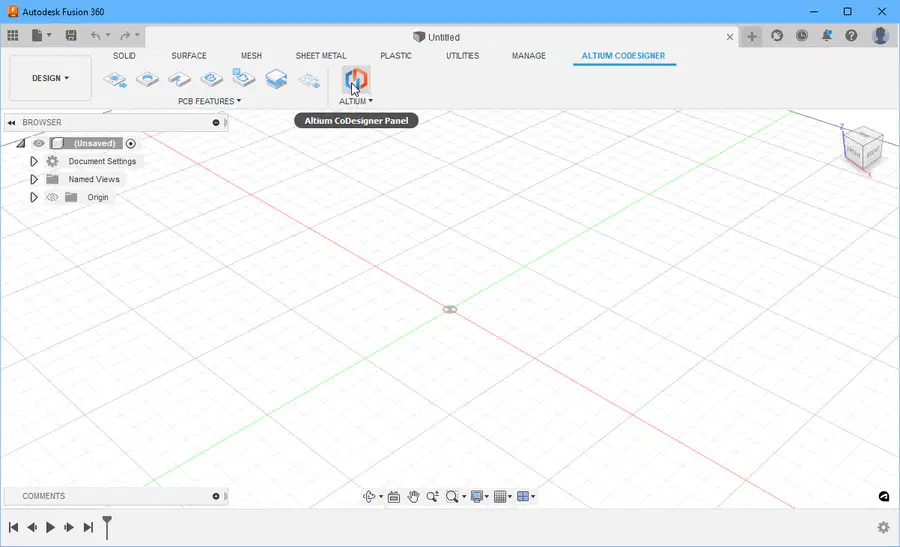Switch to the MESH tab
This screenshot has width=900, height=547.
point(251,56)
